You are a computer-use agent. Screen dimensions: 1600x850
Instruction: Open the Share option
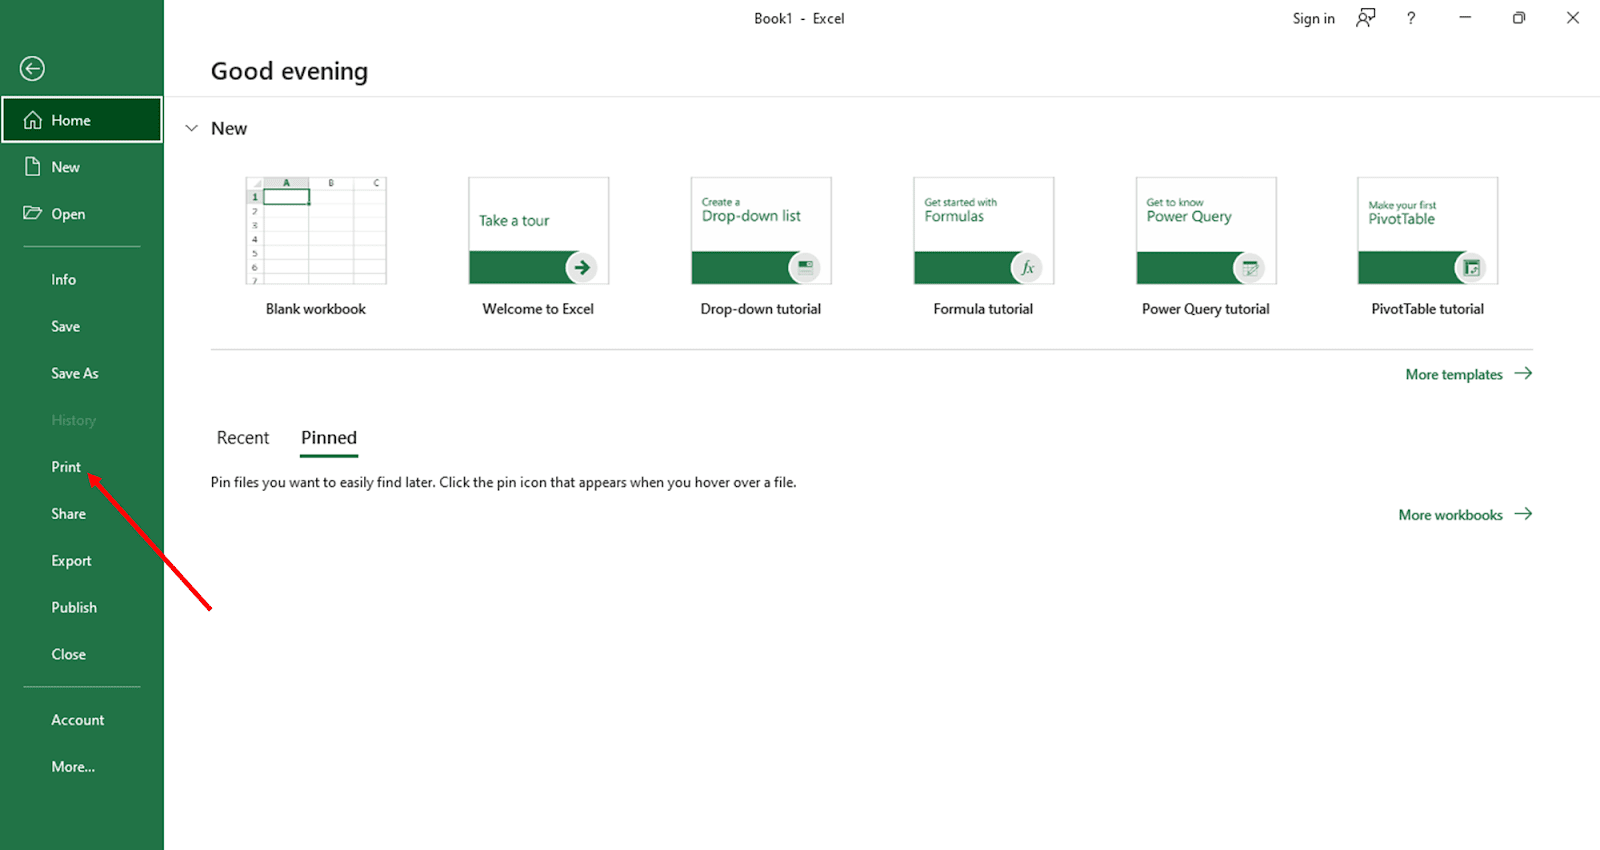coord(69,514)
